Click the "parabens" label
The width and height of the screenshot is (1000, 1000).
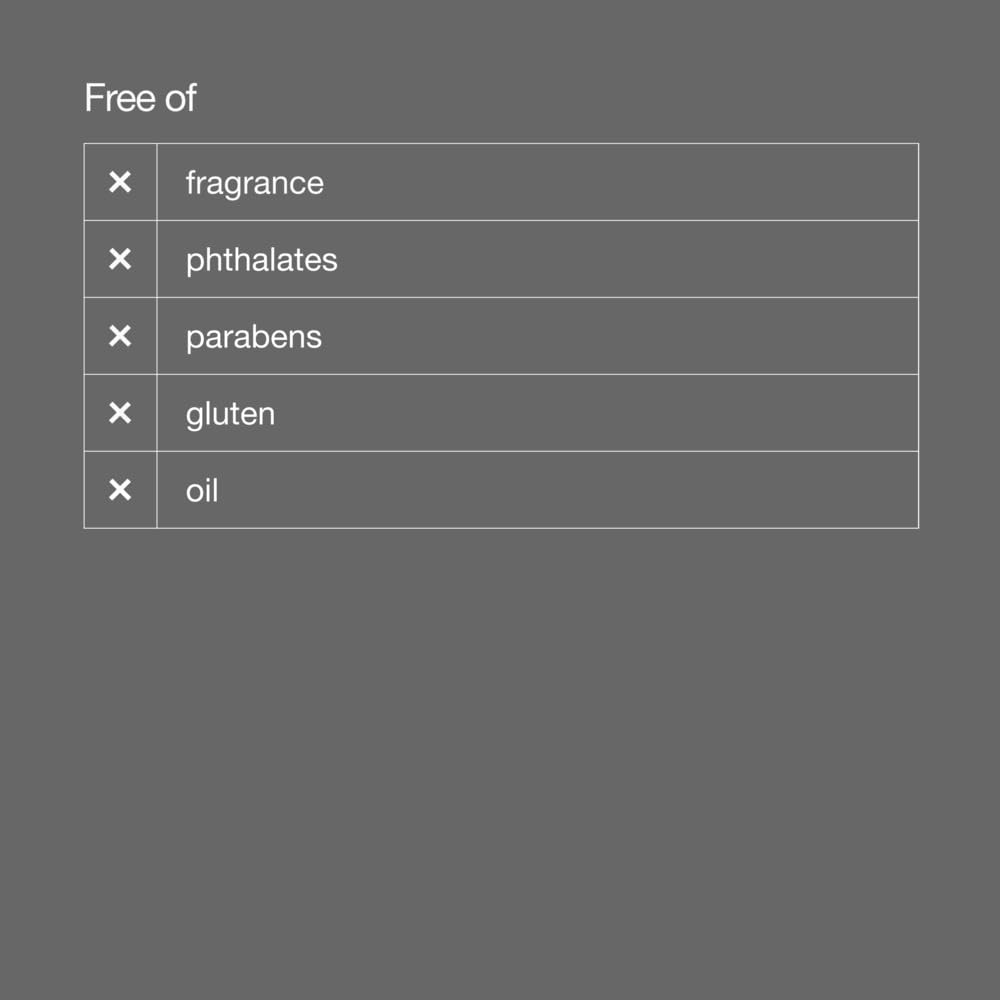(253, 337)
